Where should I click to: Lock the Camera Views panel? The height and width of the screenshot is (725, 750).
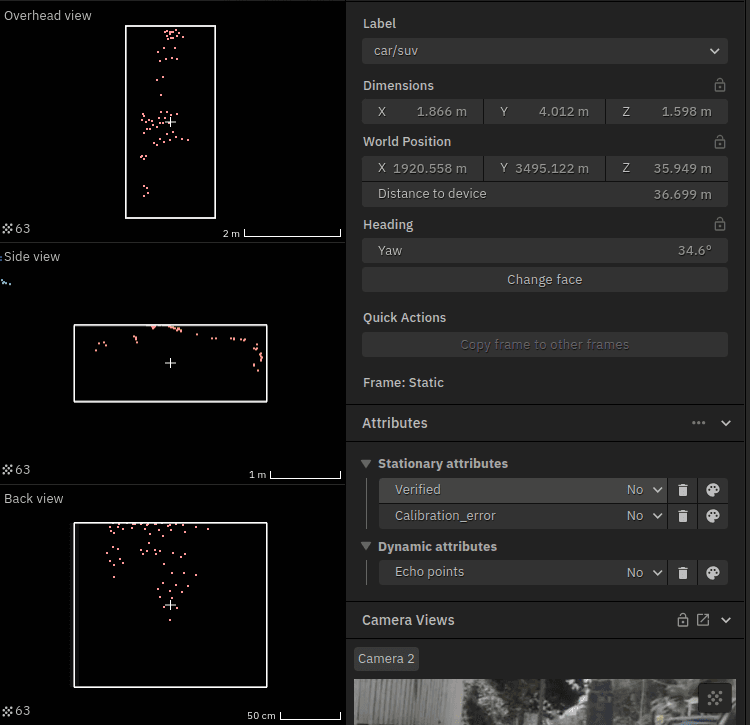[683, 620]
